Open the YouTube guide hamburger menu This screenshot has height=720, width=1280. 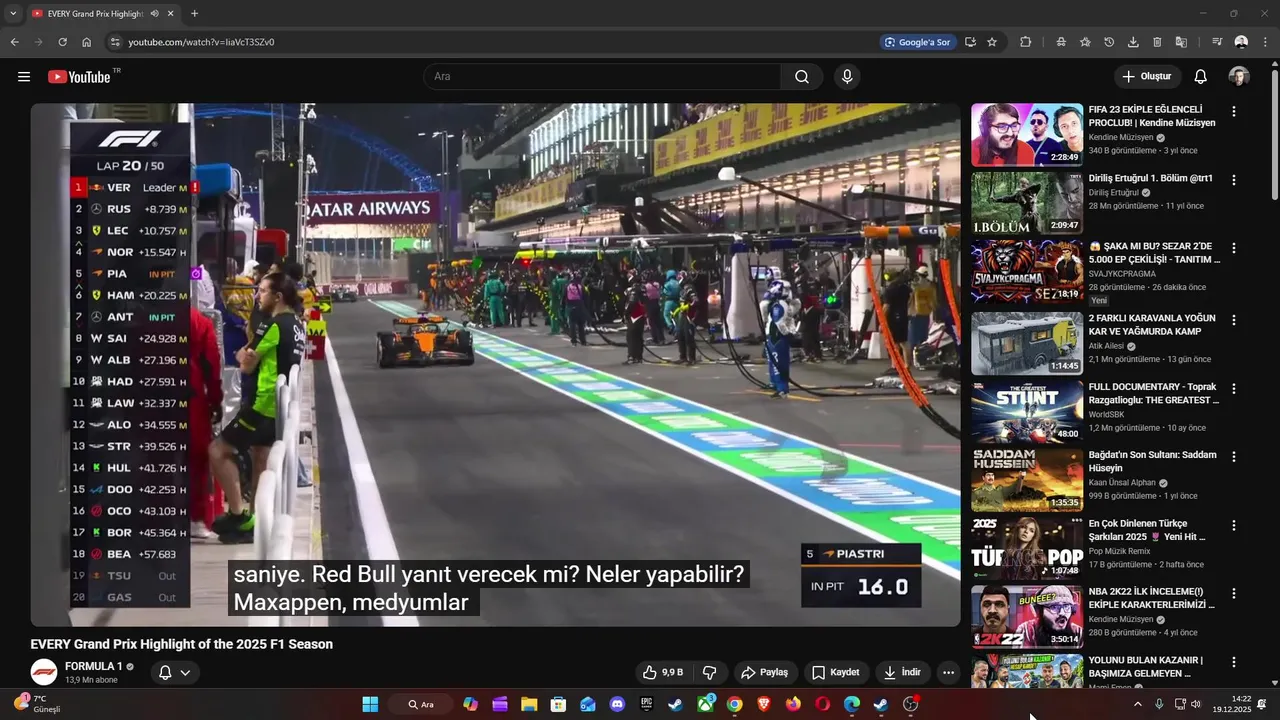pyautogui.click(x=24, y=77)
